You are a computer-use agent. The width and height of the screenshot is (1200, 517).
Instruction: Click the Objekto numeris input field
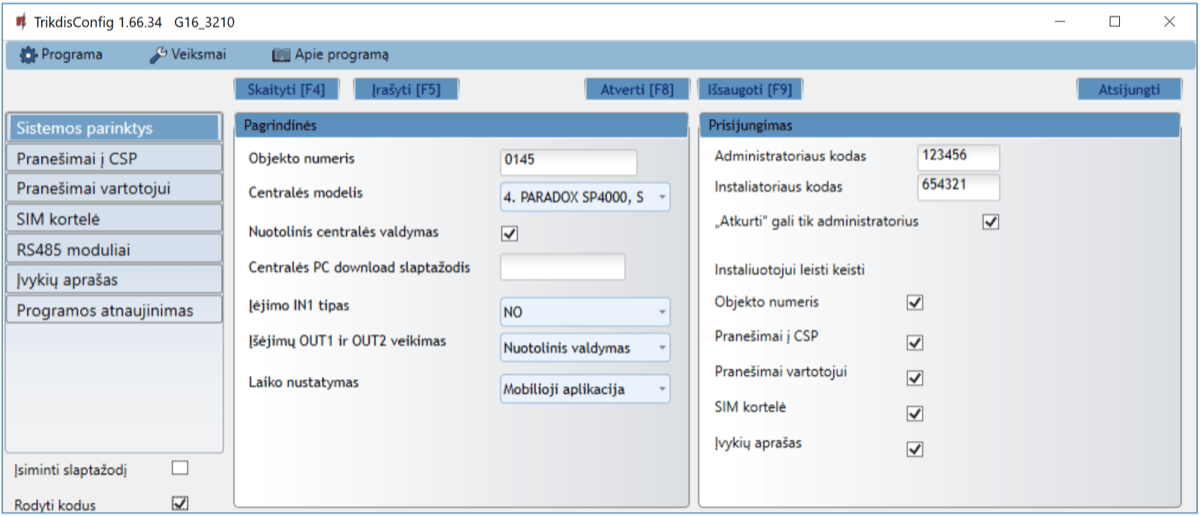click(x=568, y=161)
